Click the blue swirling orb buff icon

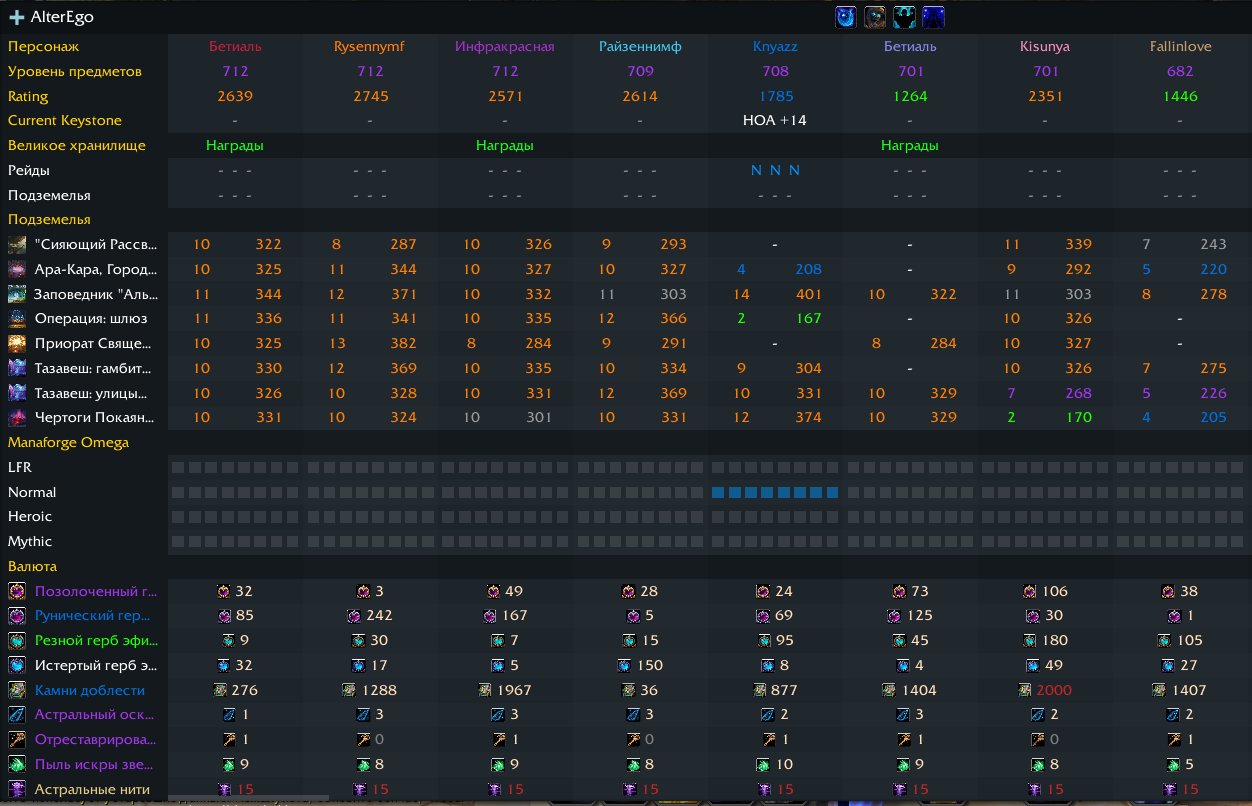click(x=846, y=17)
